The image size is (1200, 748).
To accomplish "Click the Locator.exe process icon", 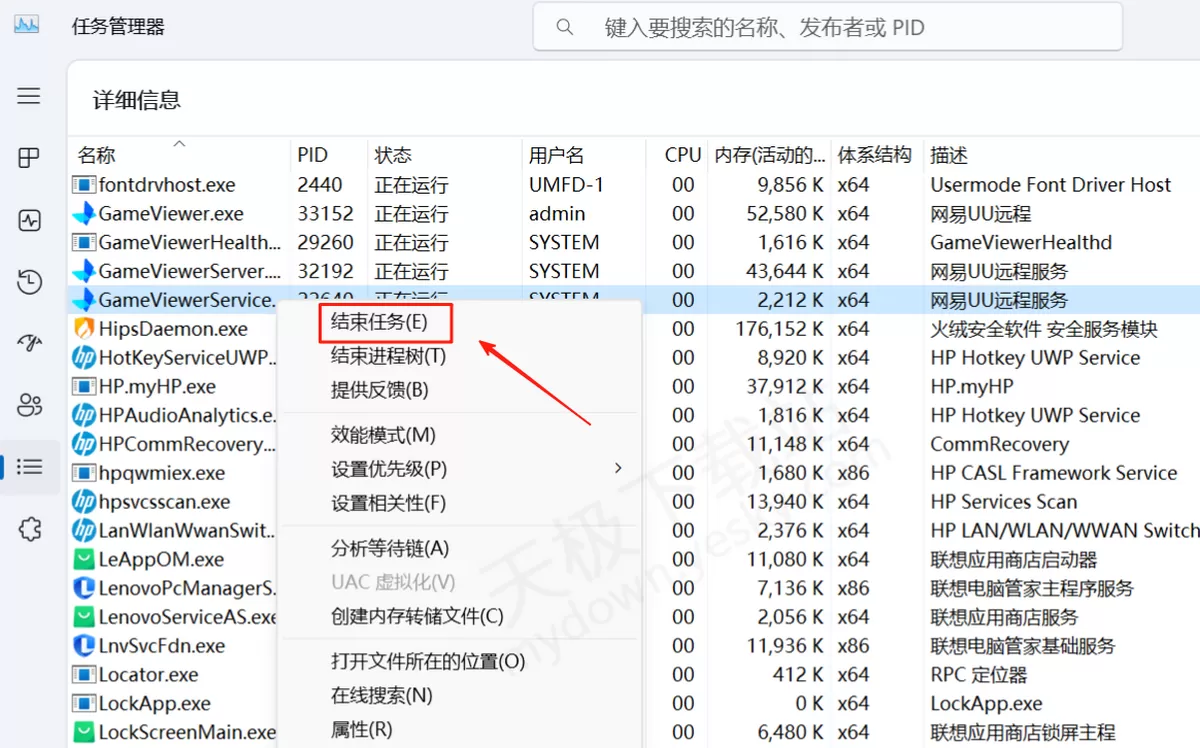I will [x=84, y=675].
